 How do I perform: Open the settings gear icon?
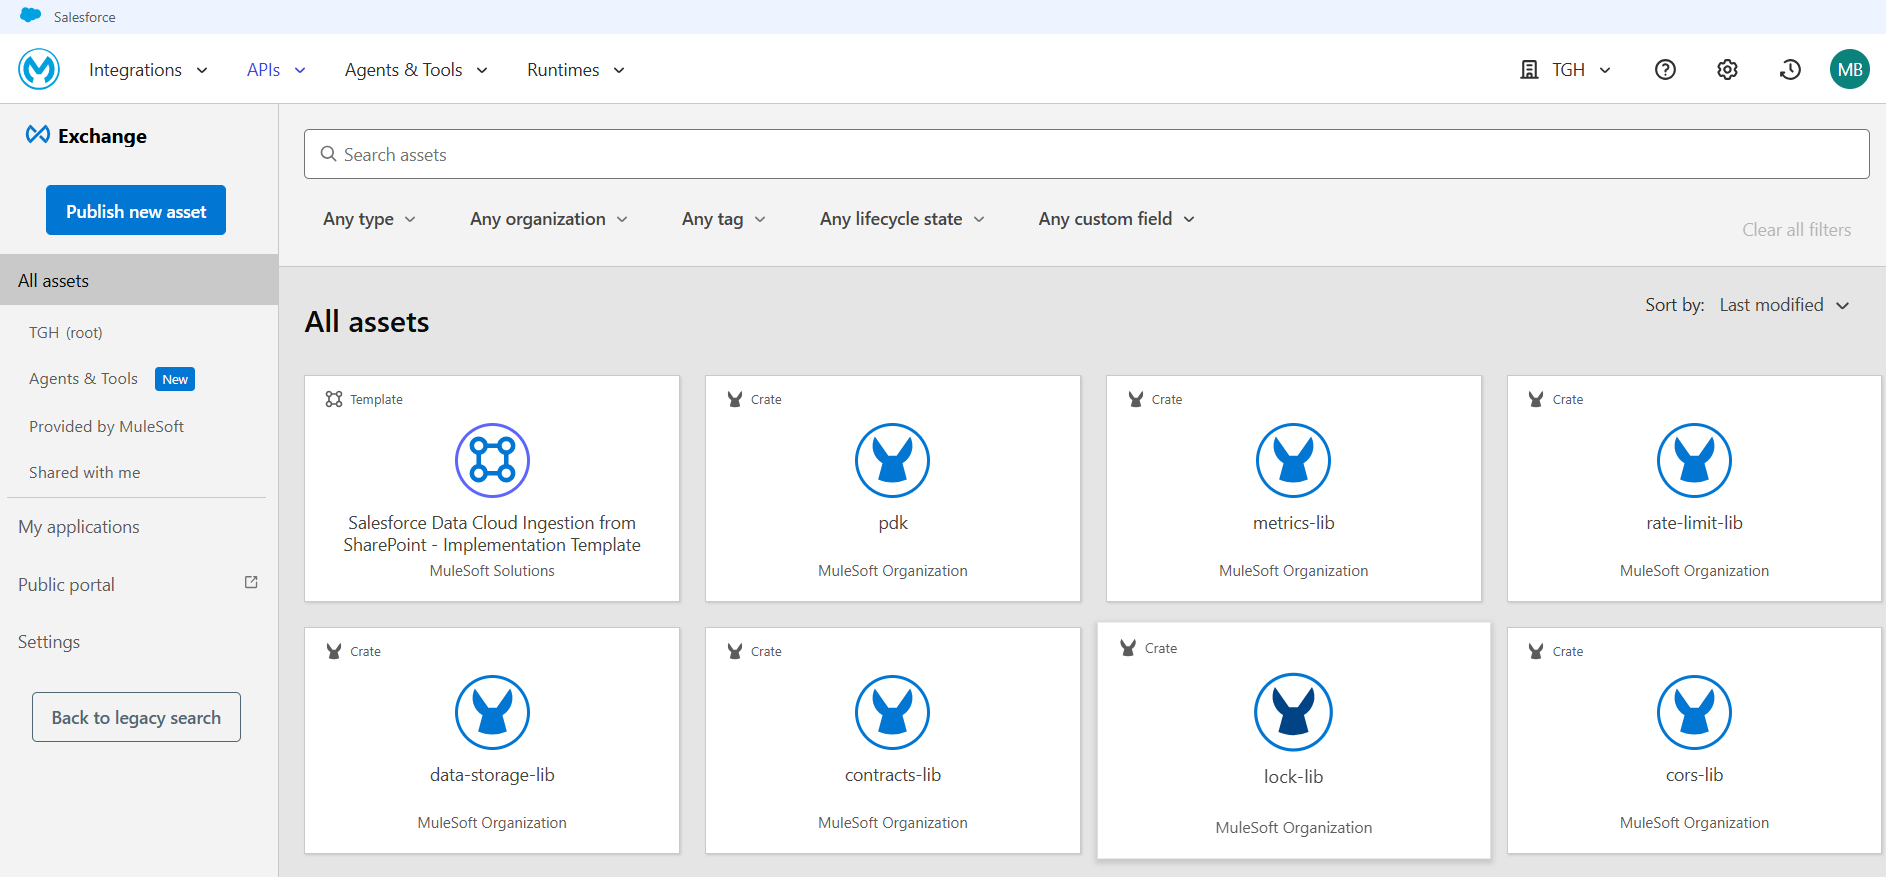point(1727,69)
